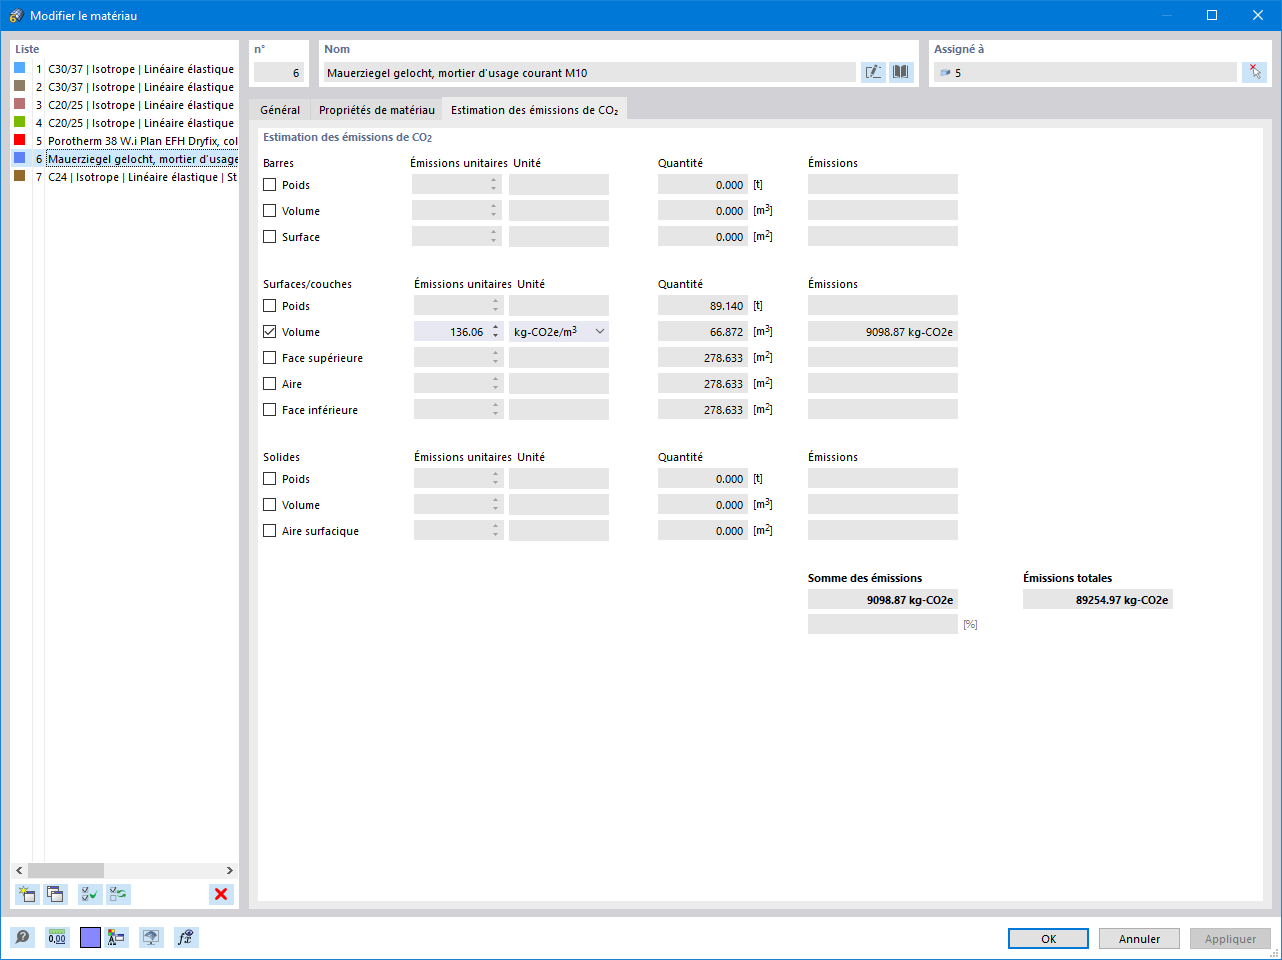The image size is (1282, 960).
Task: Enable the Poids checkbox under Barres
Action: pos(270,185)
